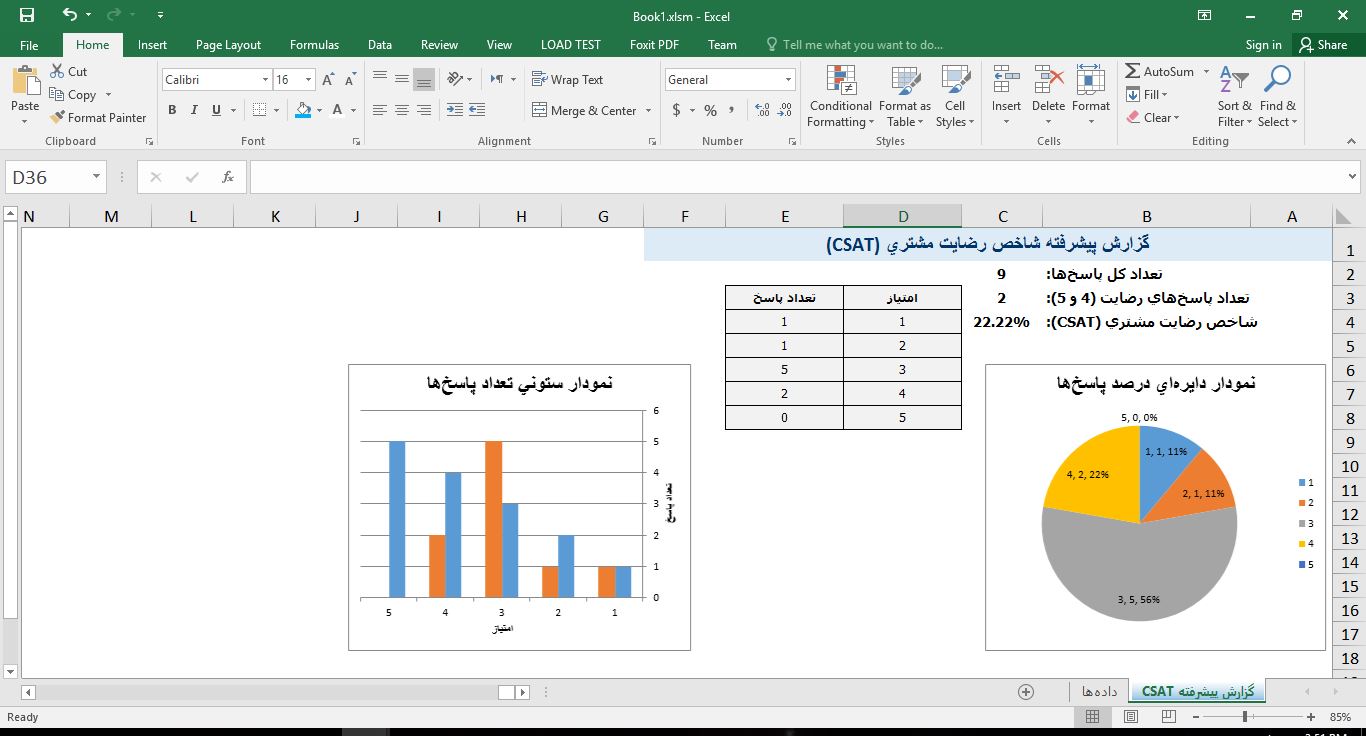
Task: Decrease indent in cell
Action: [455, 110]
